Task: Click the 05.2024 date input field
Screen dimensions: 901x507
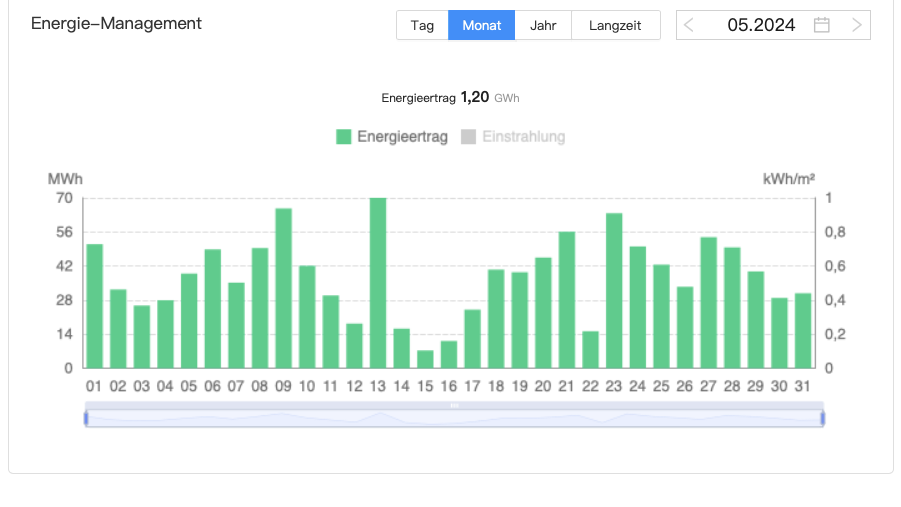Action: point(761,25)
